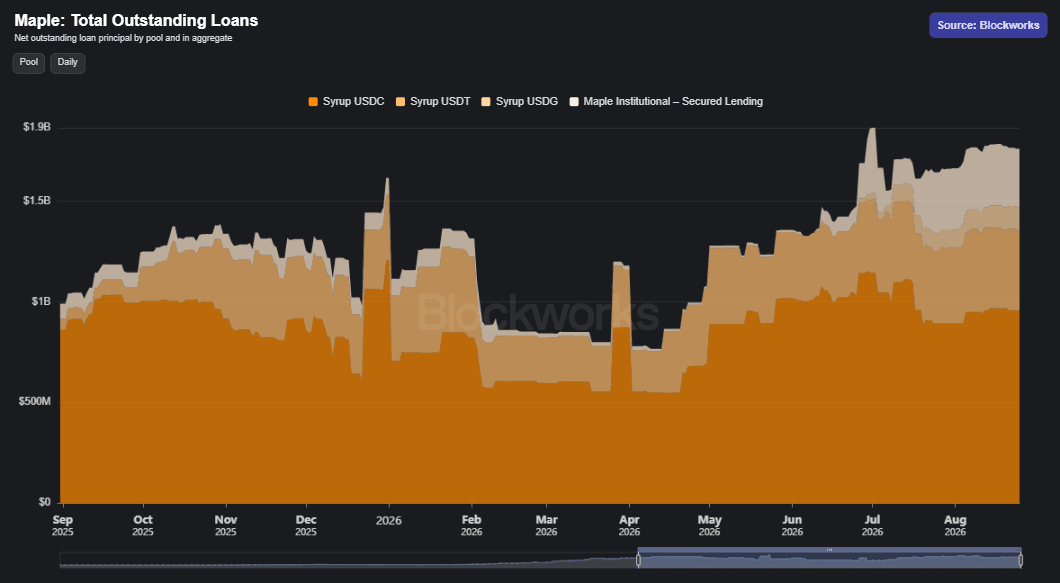The image size is (1060, 583).
Task: Click the $500M y-axis label
Action: tap(34, 401)
